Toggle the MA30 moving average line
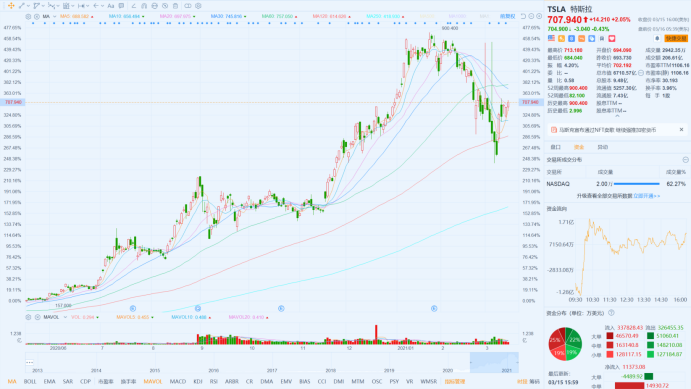This screenshot has height=389, width=691. pyautogui.click(x=228, y=16)
